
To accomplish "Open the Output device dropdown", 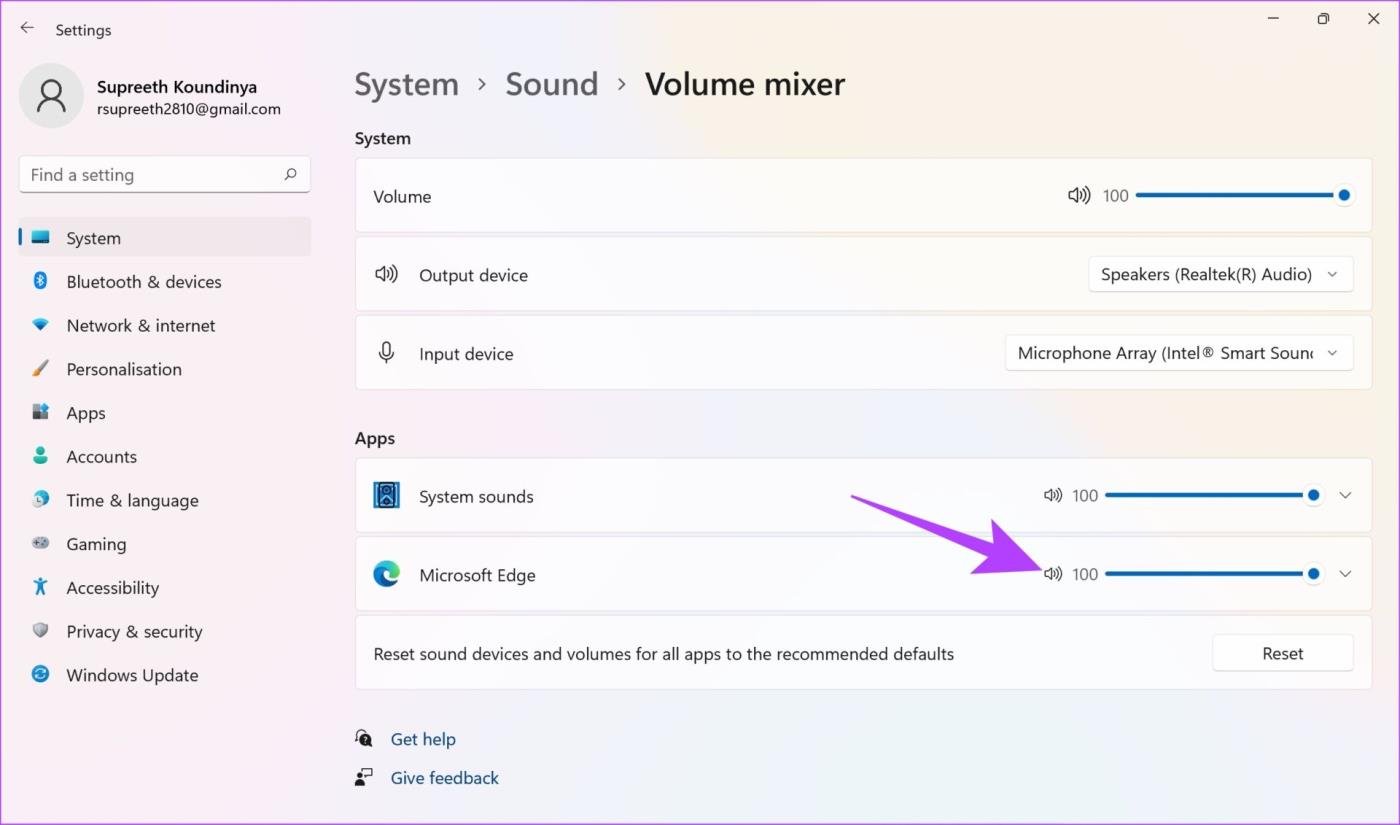I will tap(1220, 274).
